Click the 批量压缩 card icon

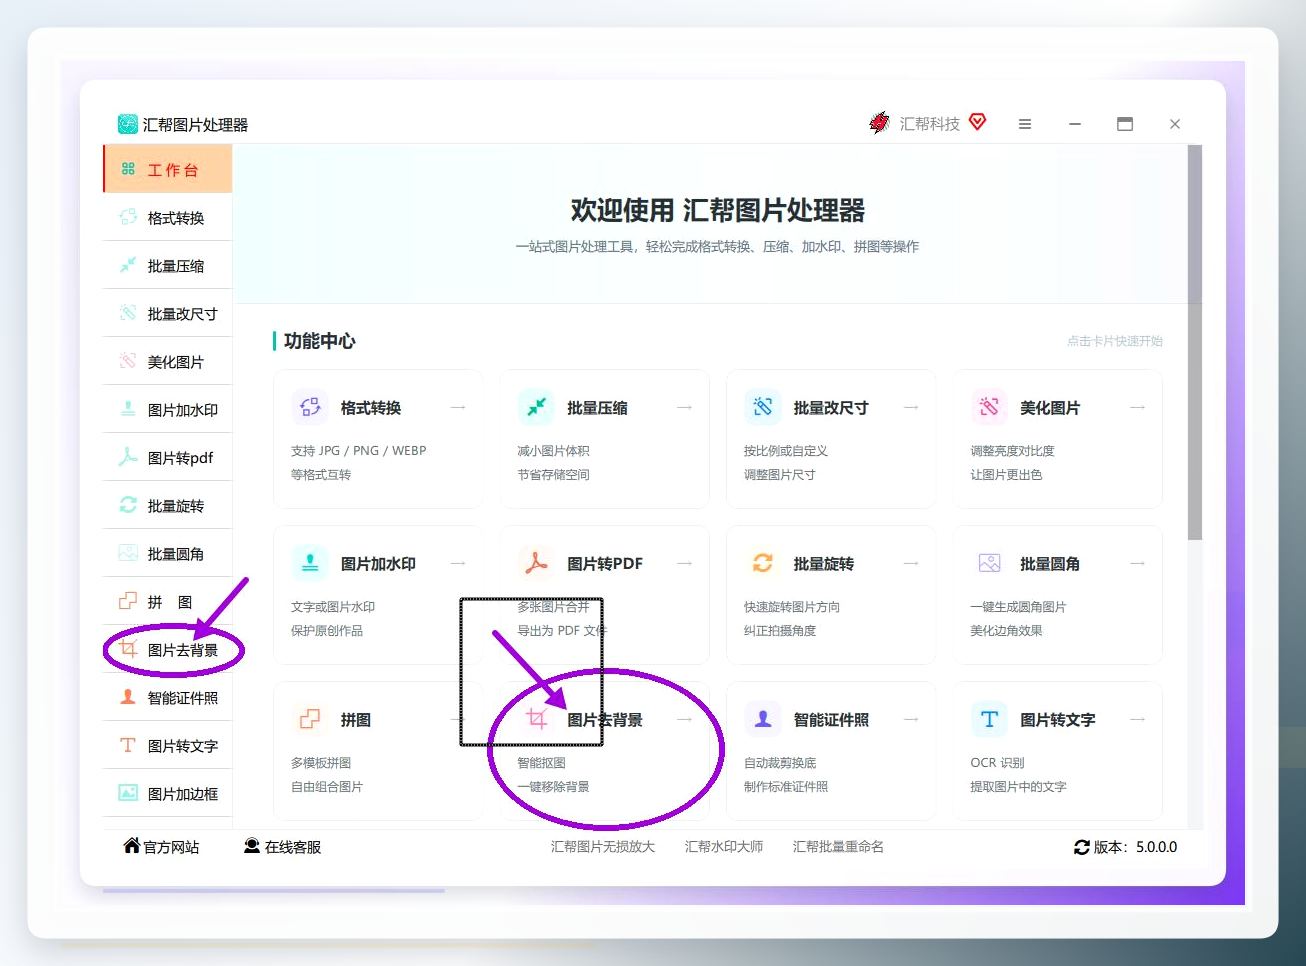pos(536,407)
